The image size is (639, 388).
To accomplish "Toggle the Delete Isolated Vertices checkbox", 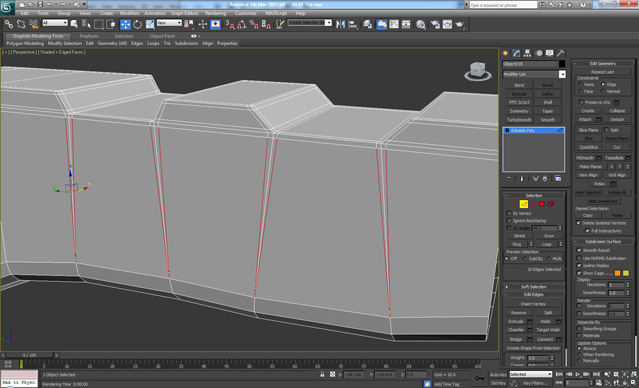I will tap(578, 223).
